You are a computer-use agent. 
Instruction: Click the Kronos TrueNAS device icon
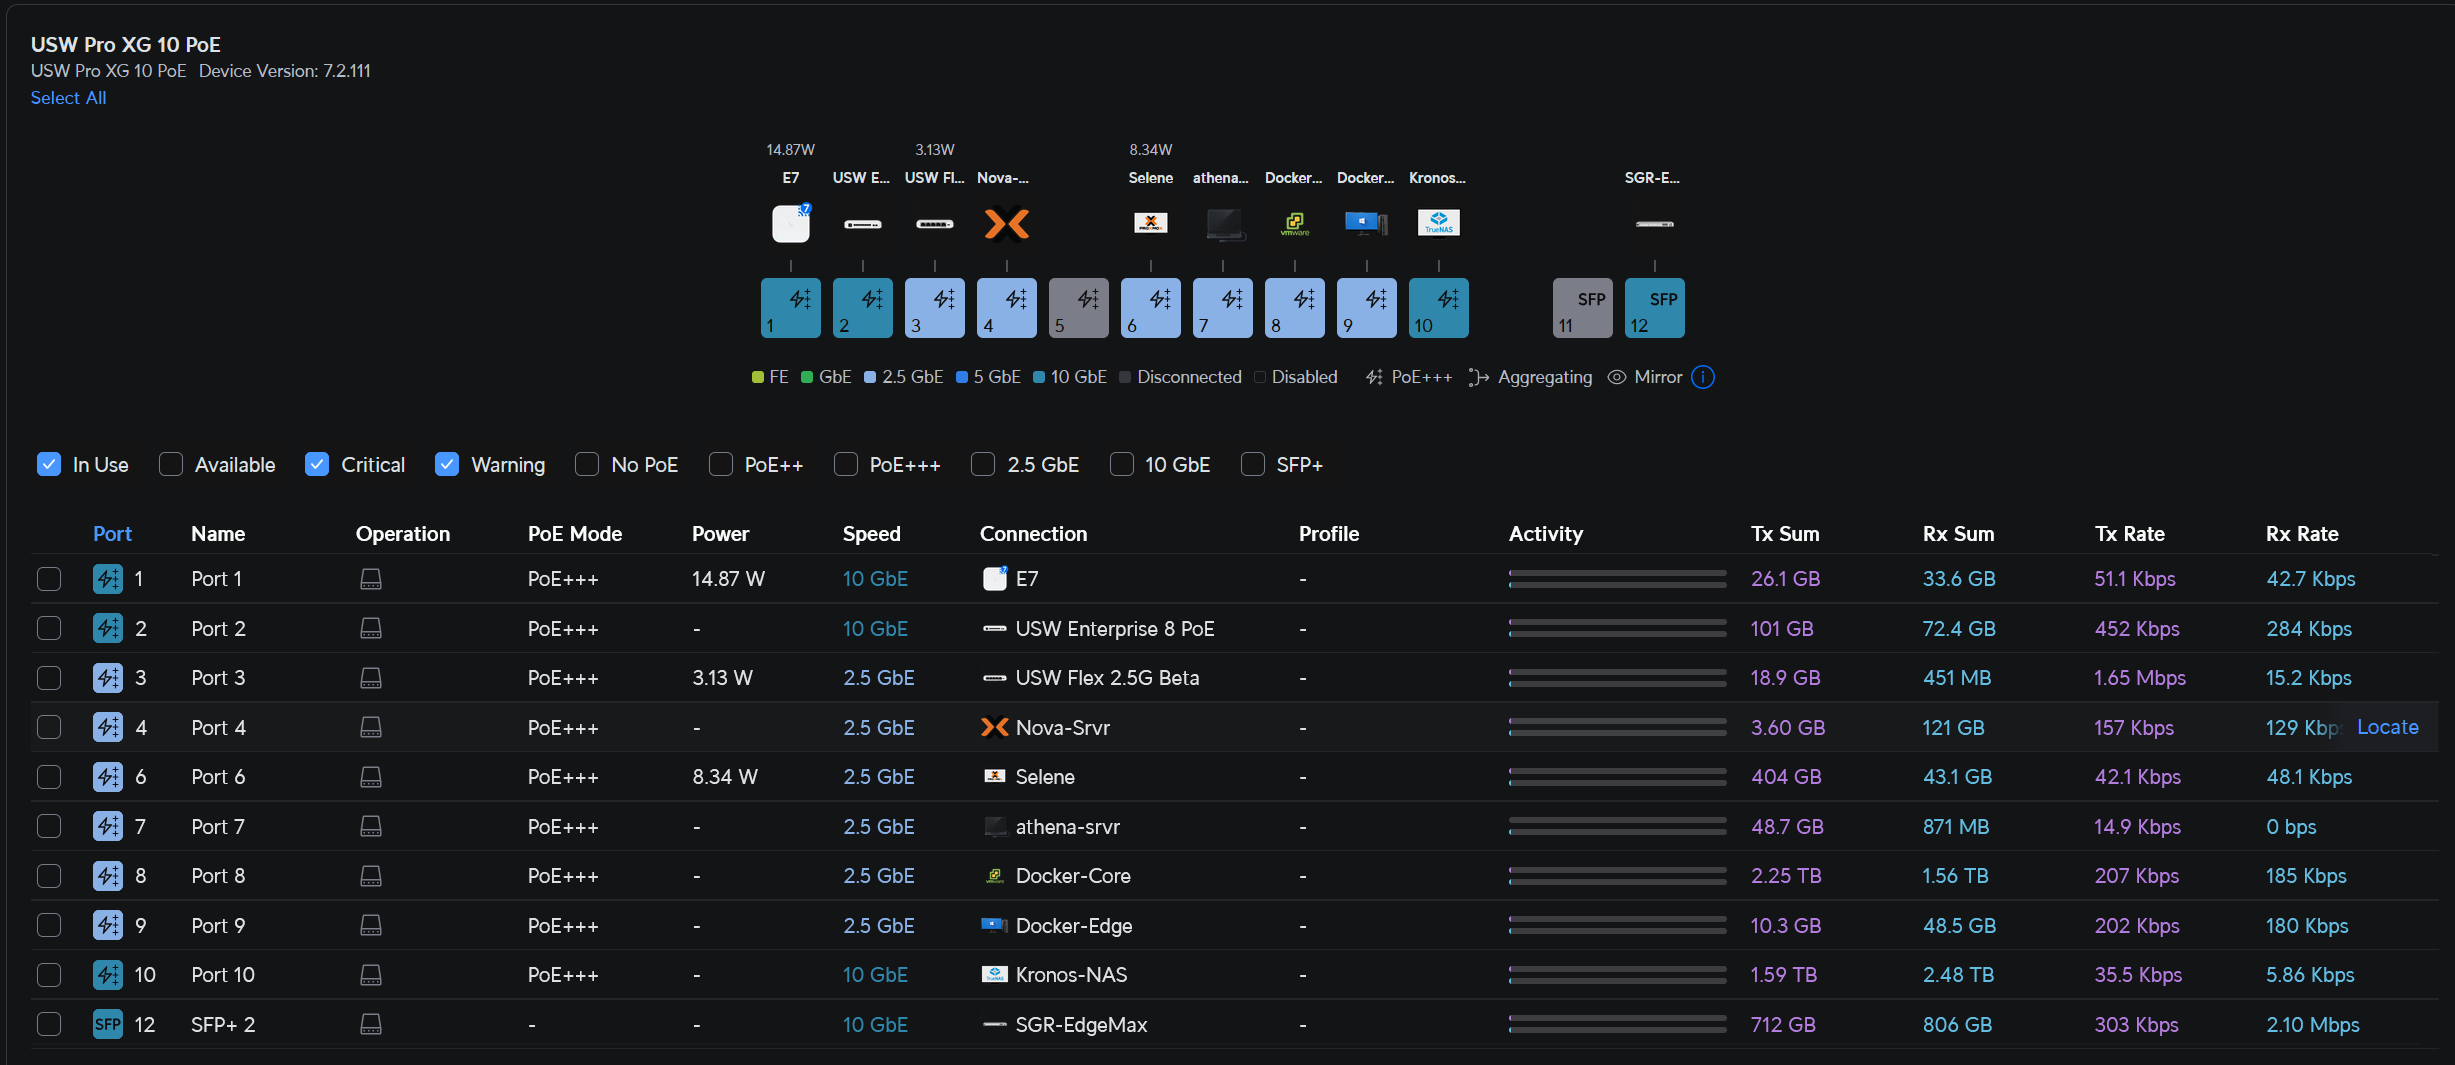pyautogui.click(x=1438, y=223)
